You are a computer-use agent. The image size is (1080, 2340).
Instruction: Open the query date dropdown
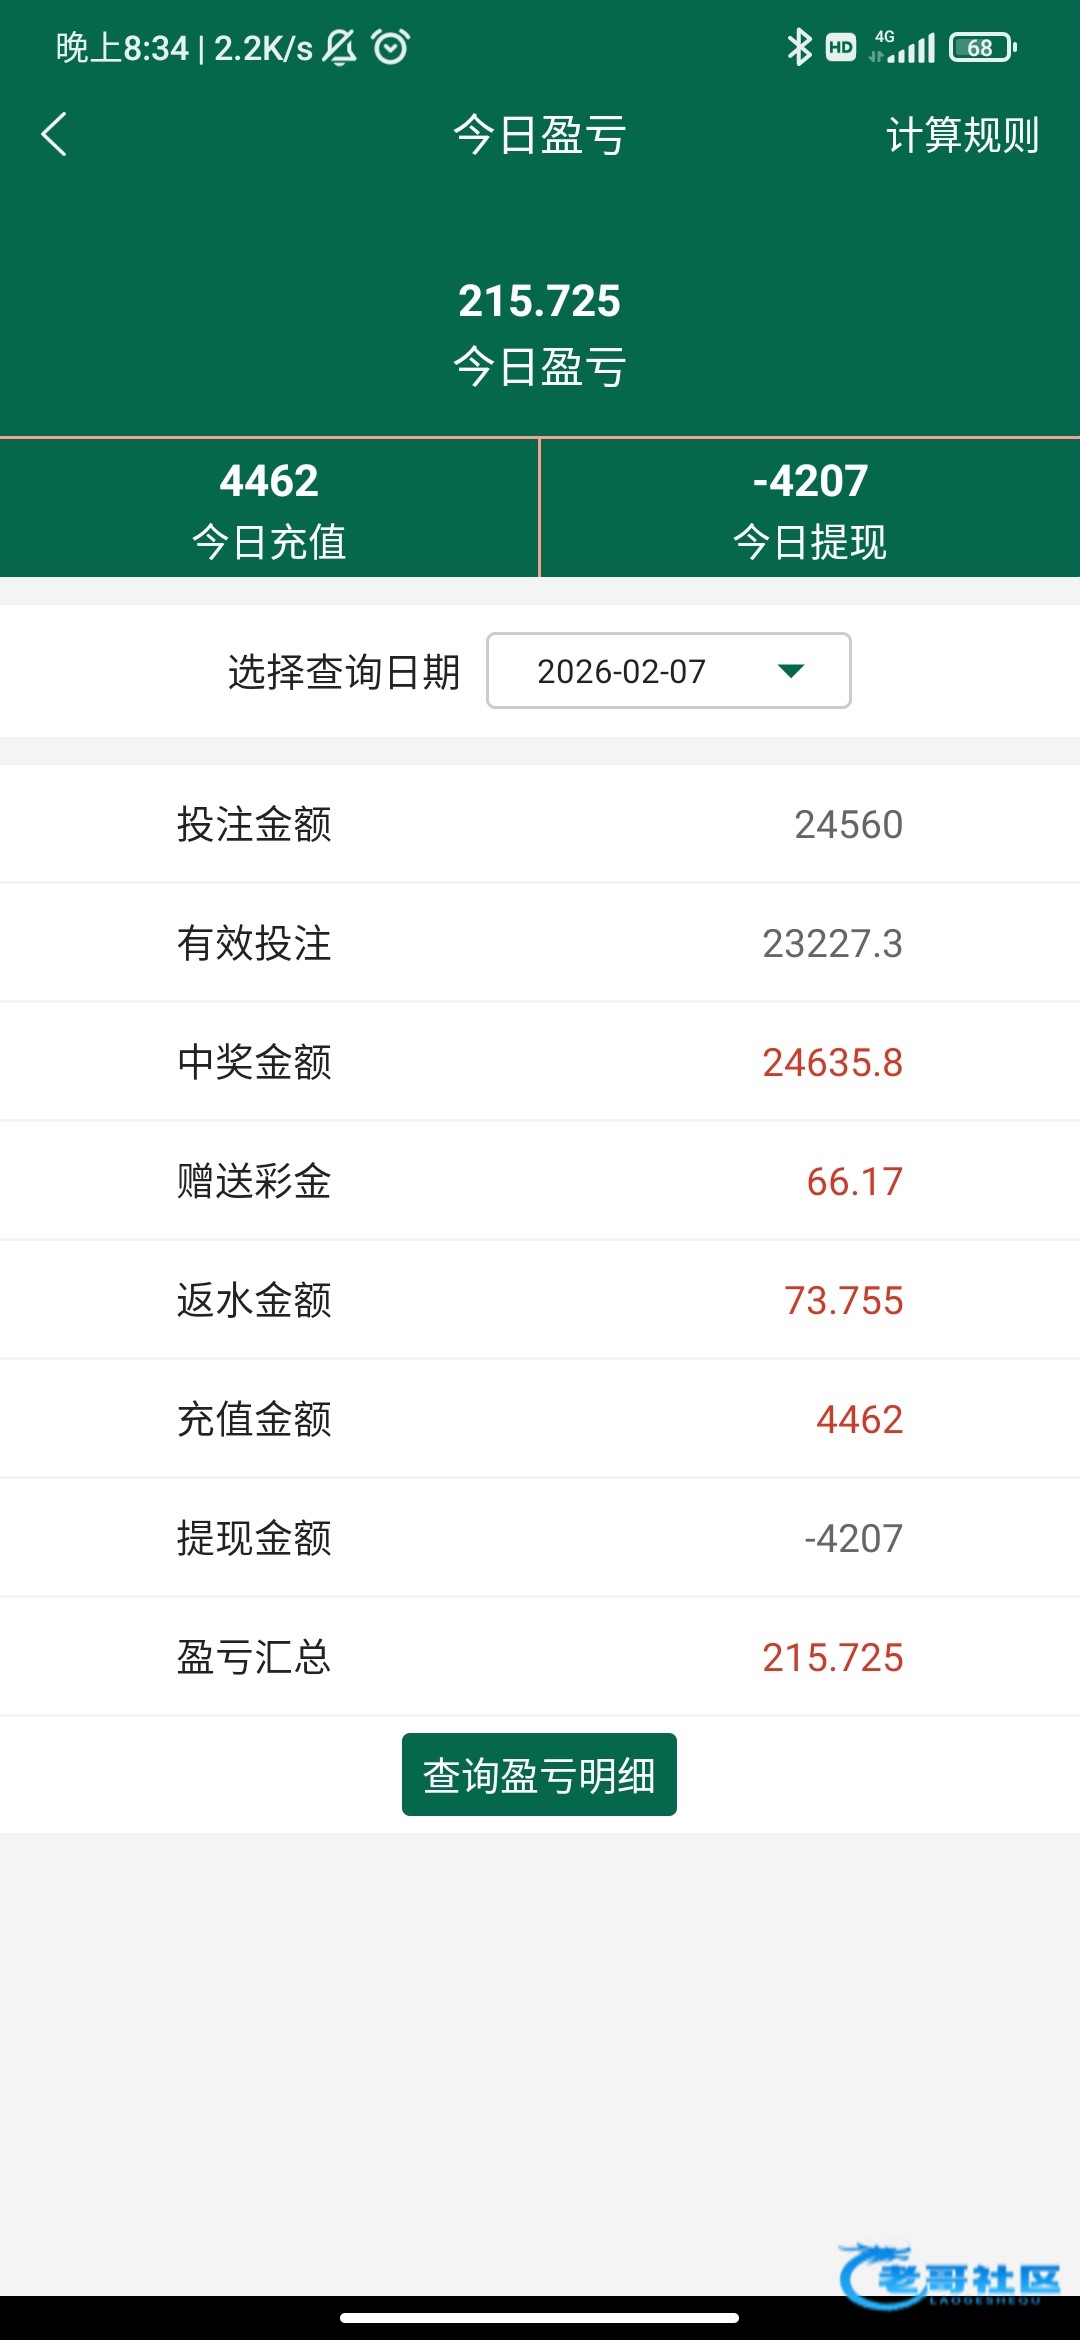click(668, 671)
